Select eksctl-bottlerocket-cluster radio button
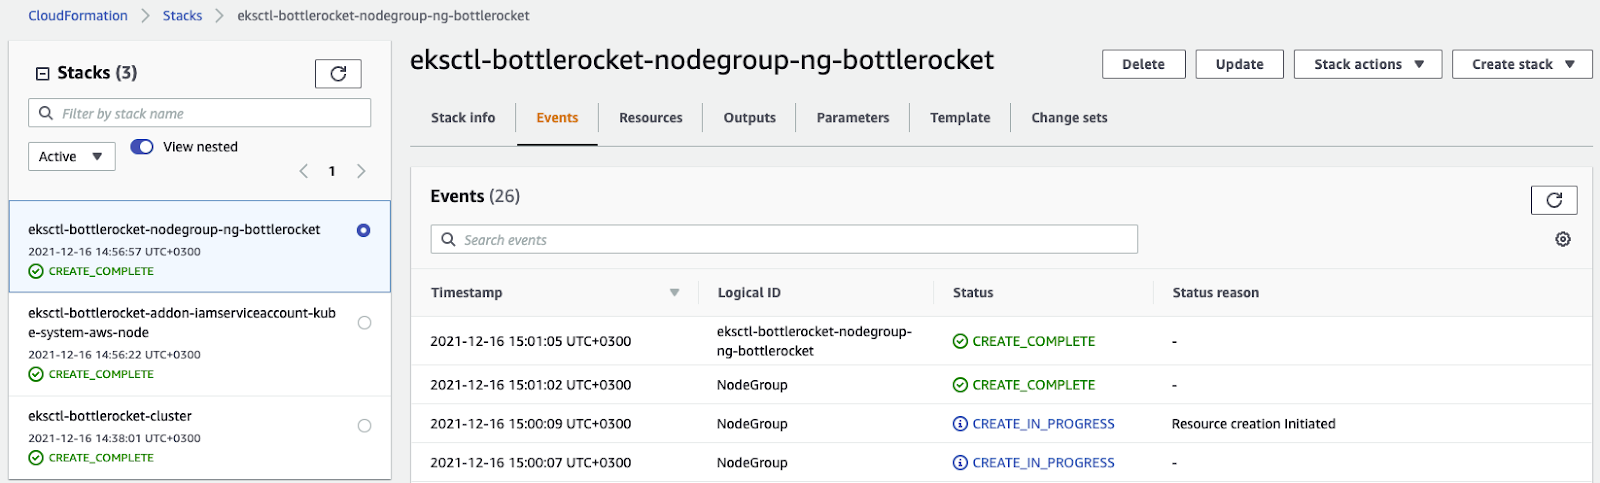The image size is (1600, 483). coord(364,426)
